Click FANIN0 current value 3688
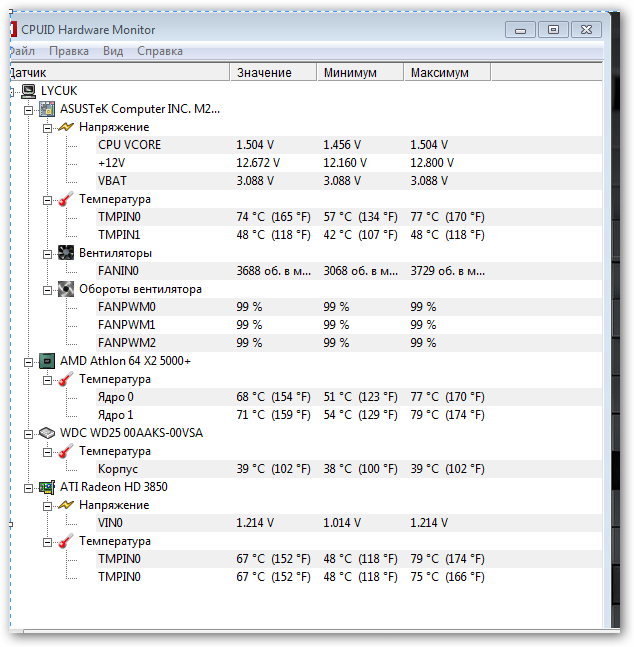634x647 pixels. pos(273,271)
